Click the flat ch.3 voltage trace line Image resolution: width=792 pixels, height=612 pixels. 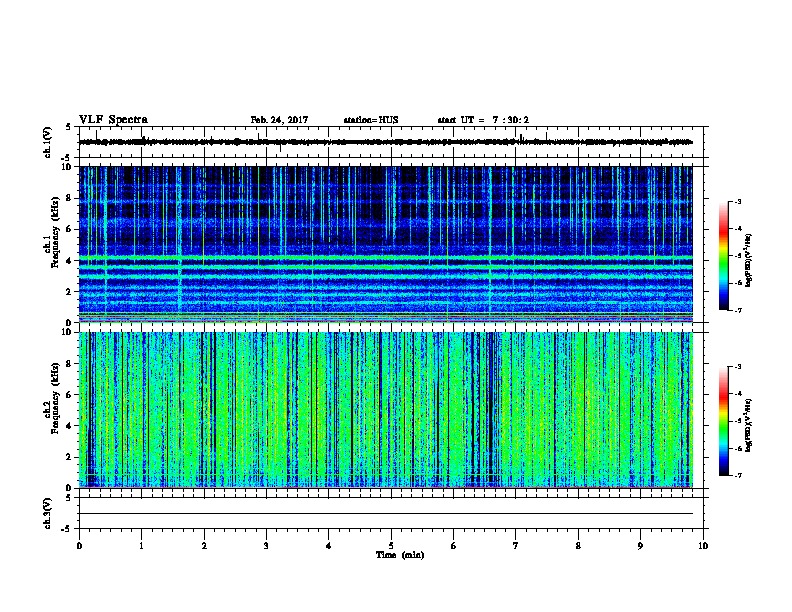click(386, 514)
